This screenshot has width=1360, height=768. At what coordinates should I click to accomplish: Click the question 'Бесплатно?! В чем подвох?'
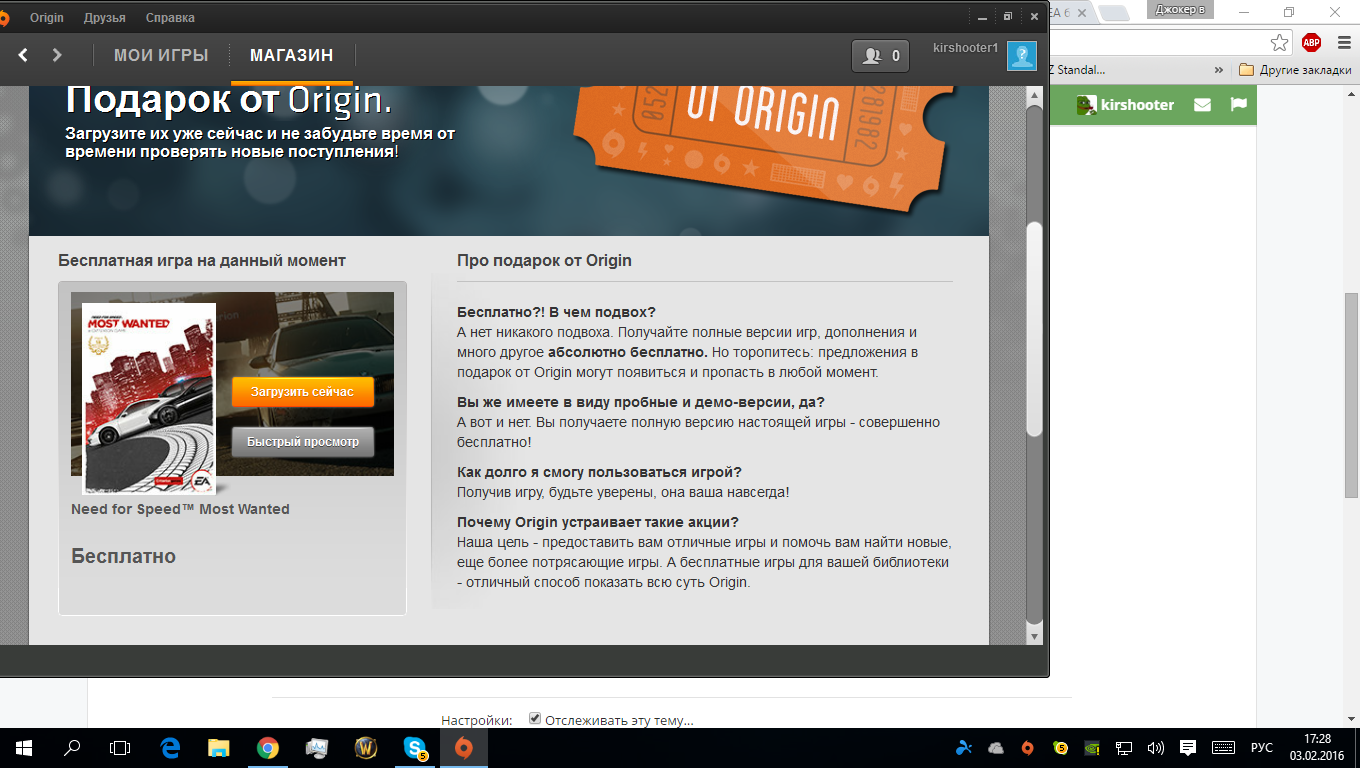point(556,312)
